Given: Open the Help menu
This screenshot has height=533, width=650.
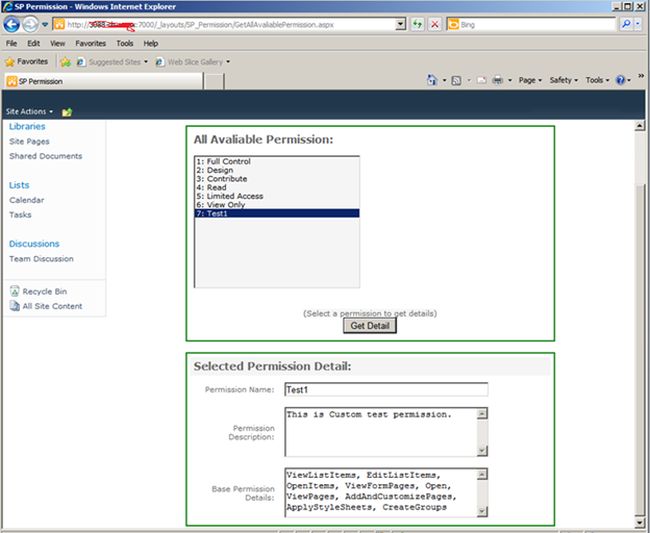Looking at the screenshot, I should tap(150, 43).
